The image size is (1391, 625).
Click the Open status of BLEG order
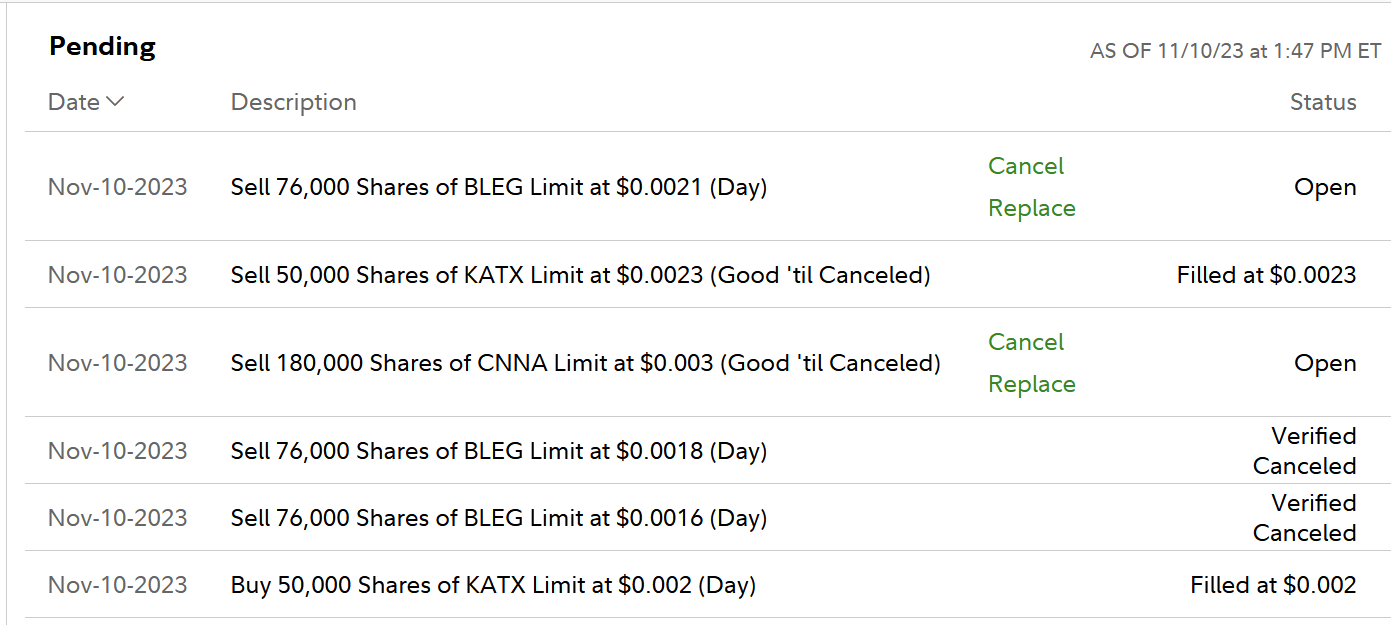coord(1325,187)
